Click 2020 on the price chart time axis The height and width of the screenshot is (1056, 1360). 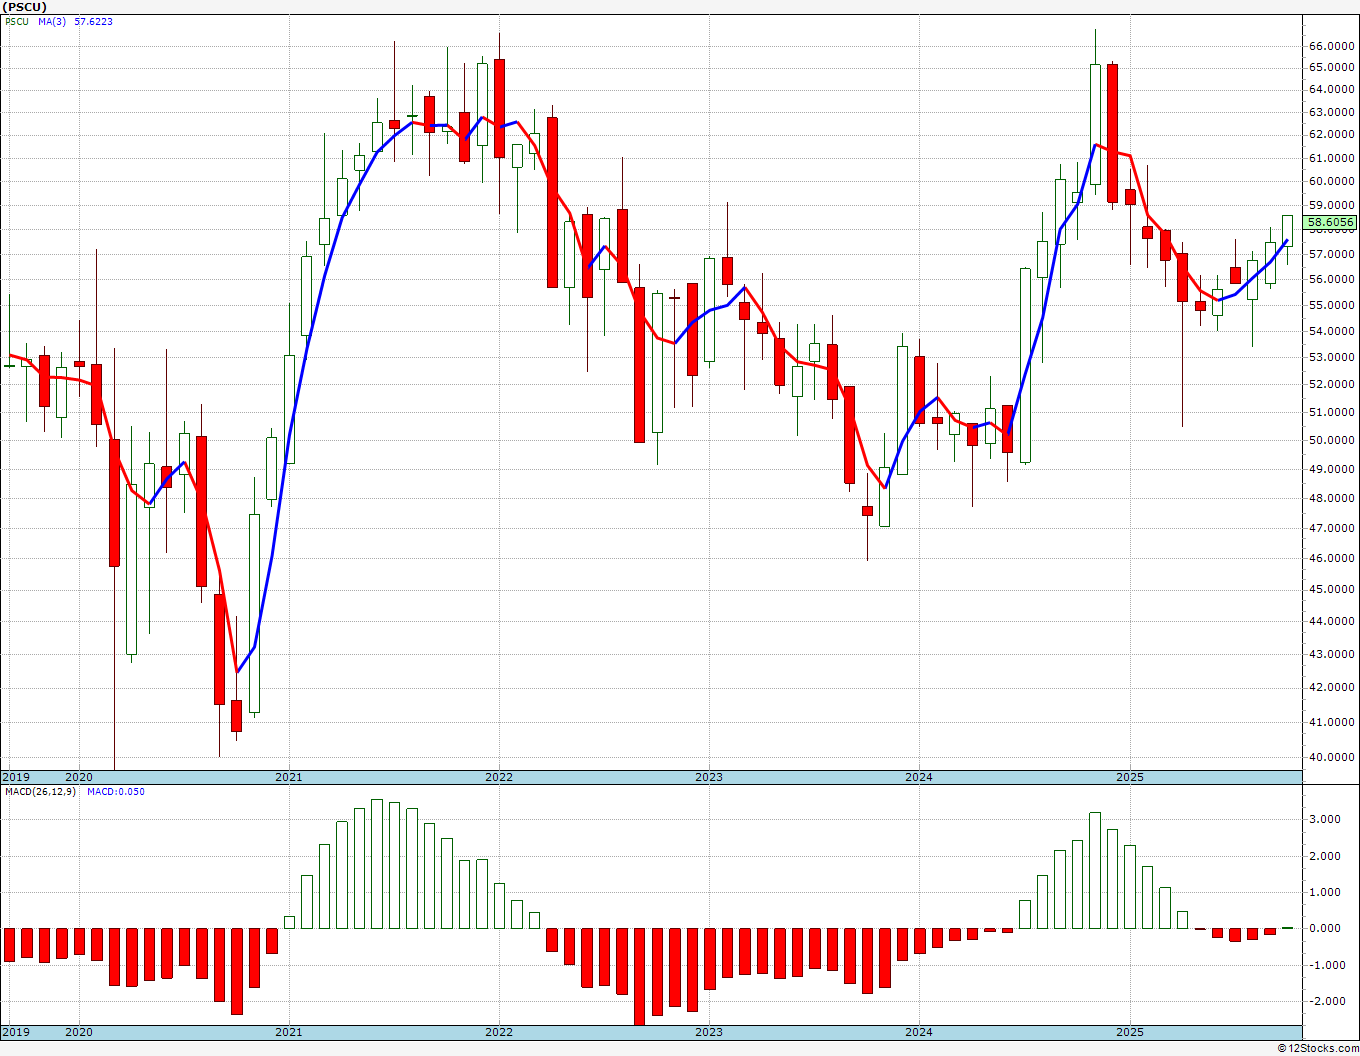[78, 777]
